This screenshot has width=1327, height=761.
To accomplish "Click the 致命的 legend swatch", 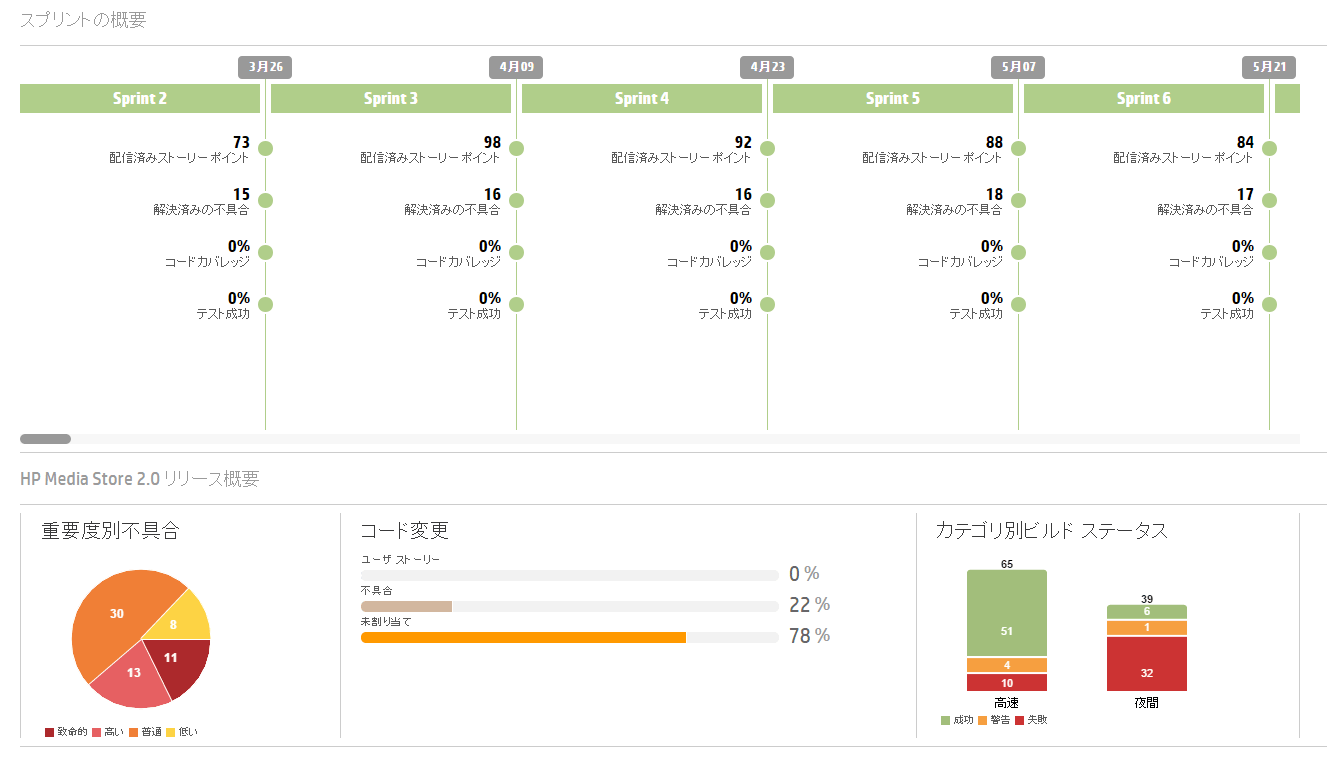I will point(50,732).
